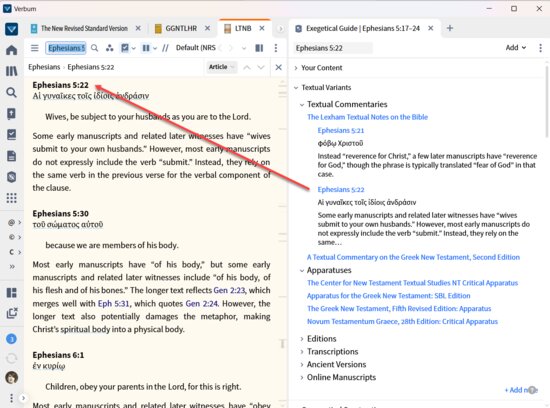Expand the Your Content section
Screen dimensions: 550x408
pos(296,68)
